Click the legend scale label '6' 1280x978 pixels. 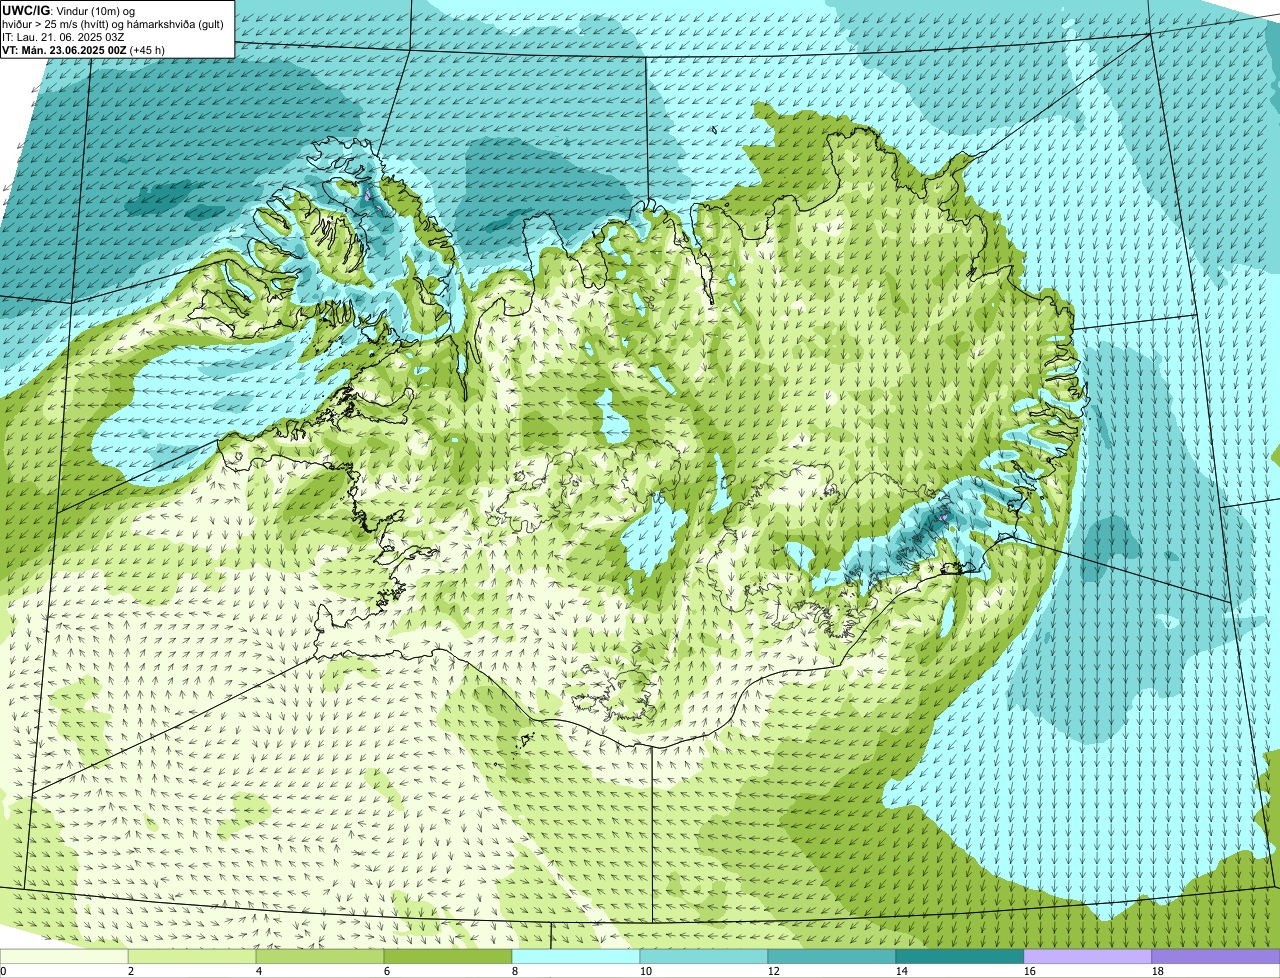coord(387,971)
